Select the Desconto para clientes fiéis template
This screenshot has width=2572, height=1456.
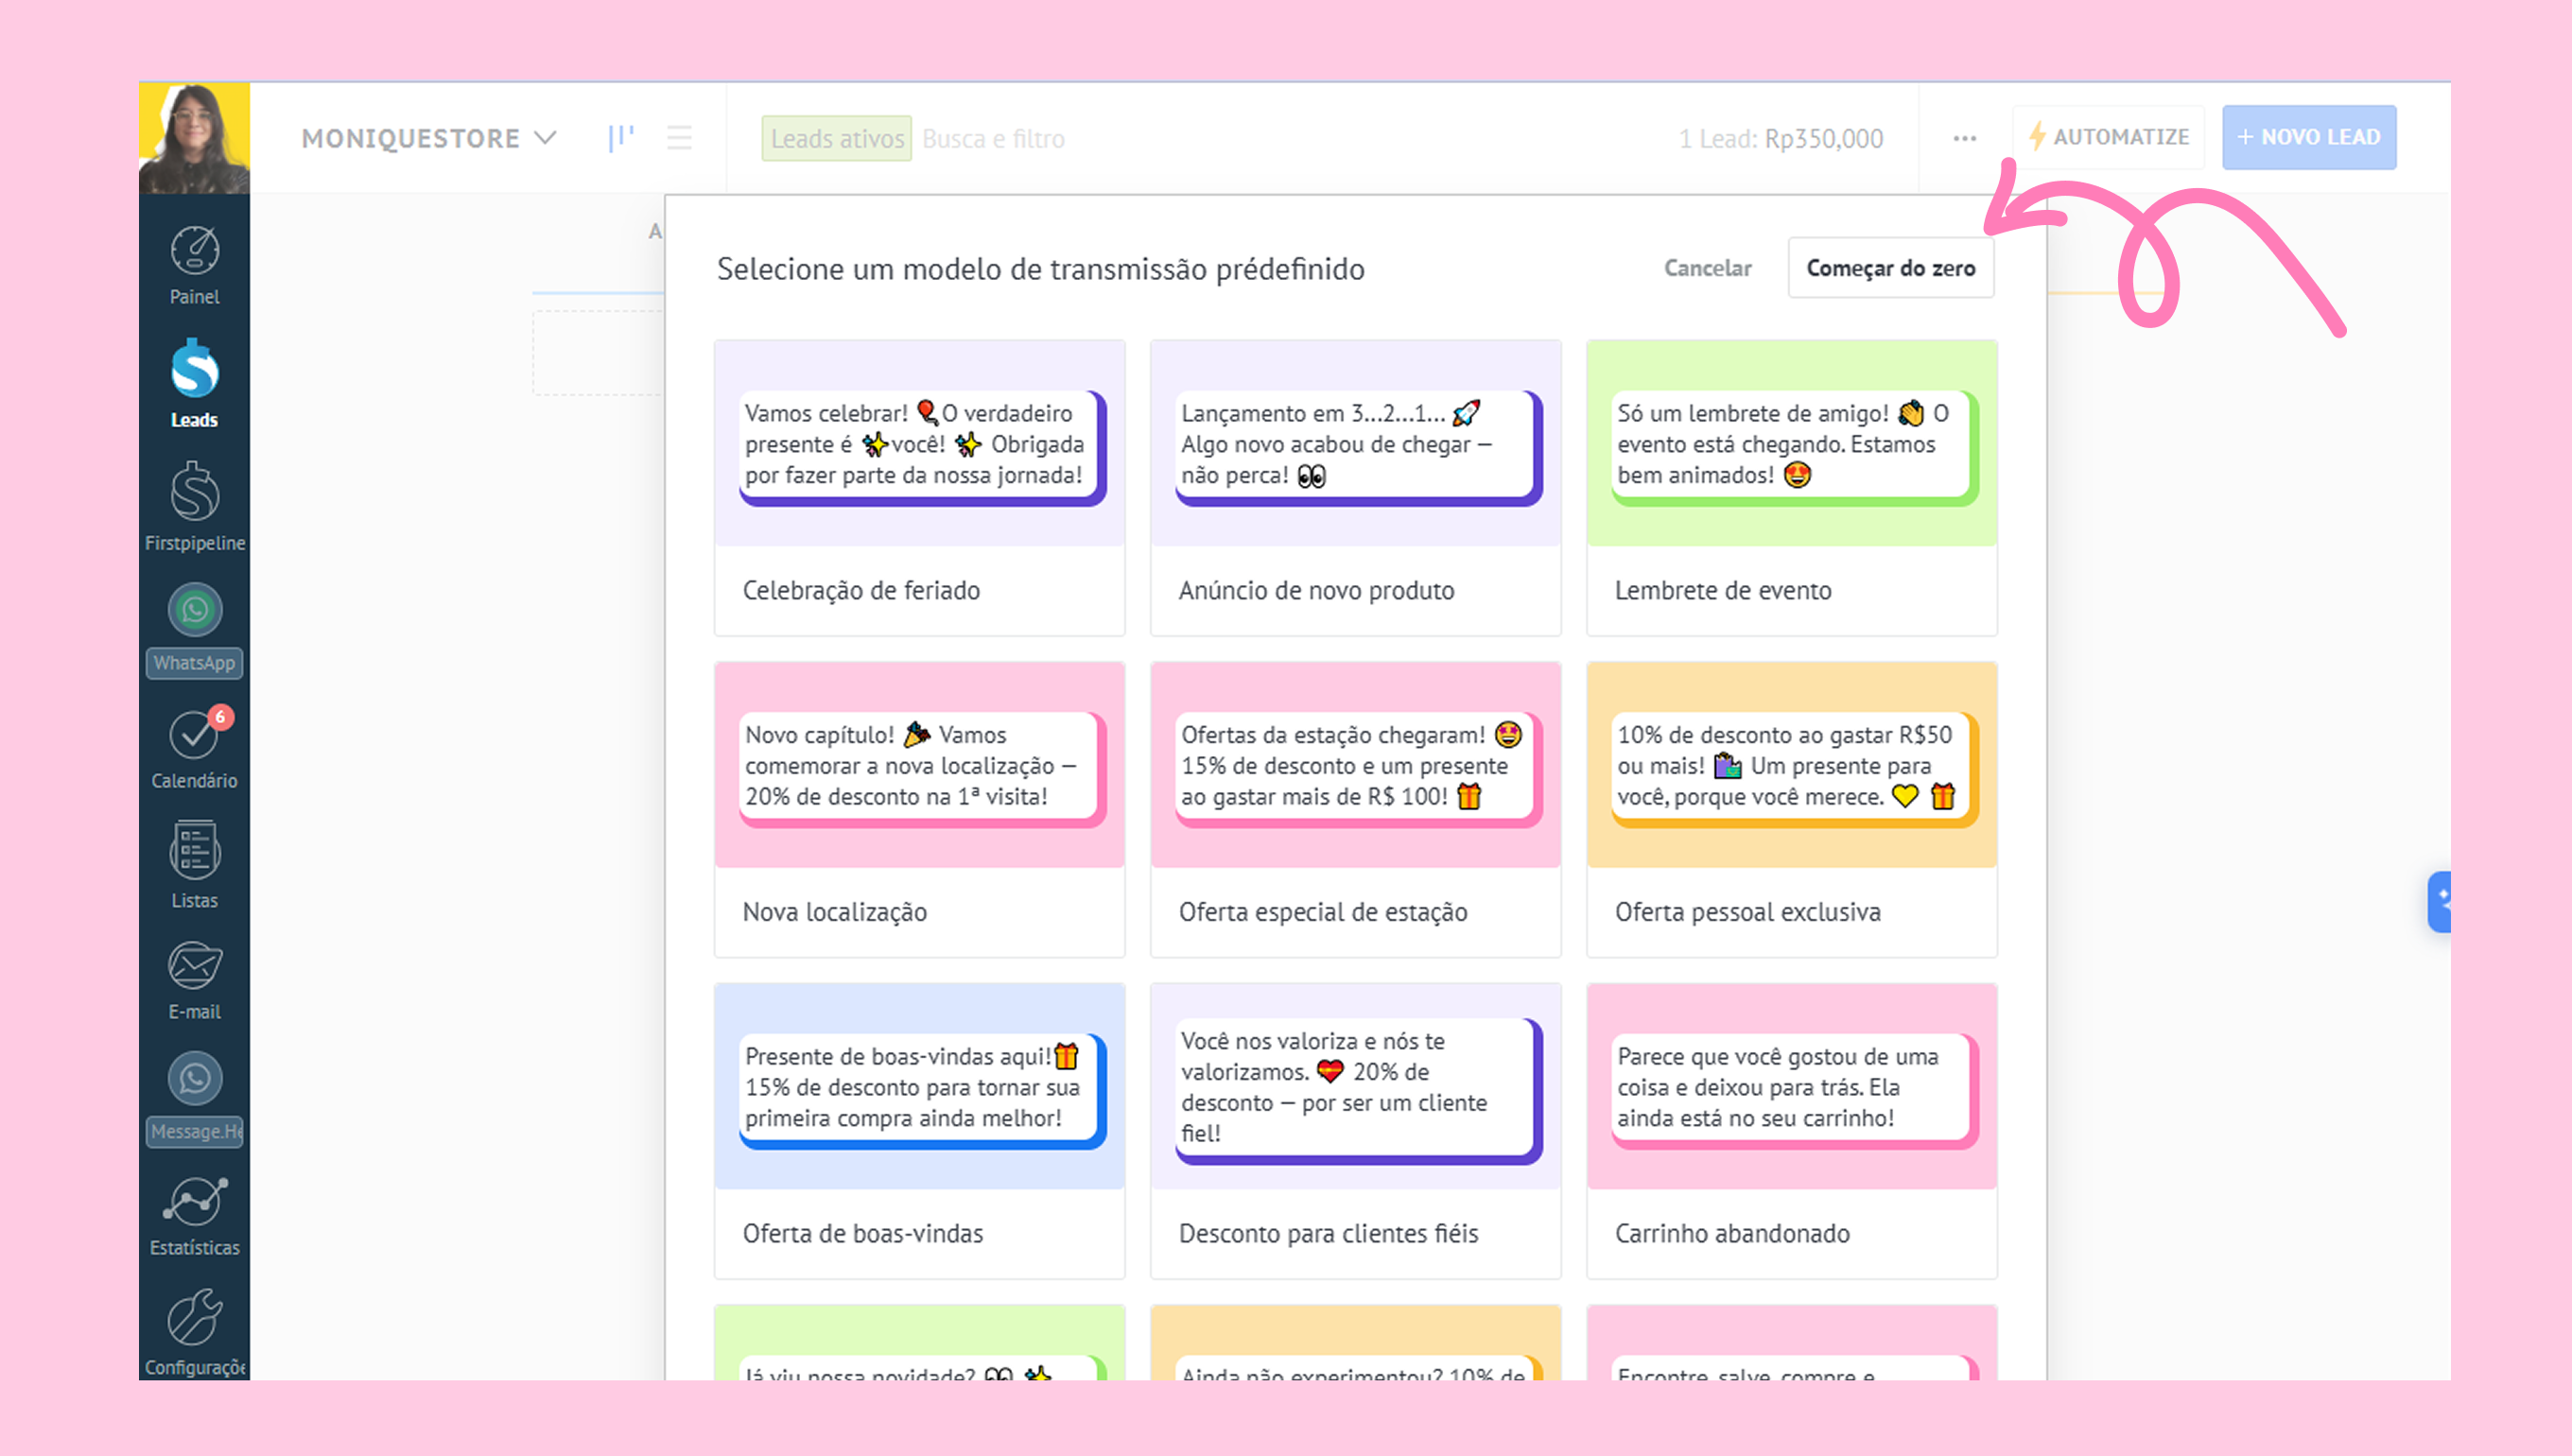1355,1131
